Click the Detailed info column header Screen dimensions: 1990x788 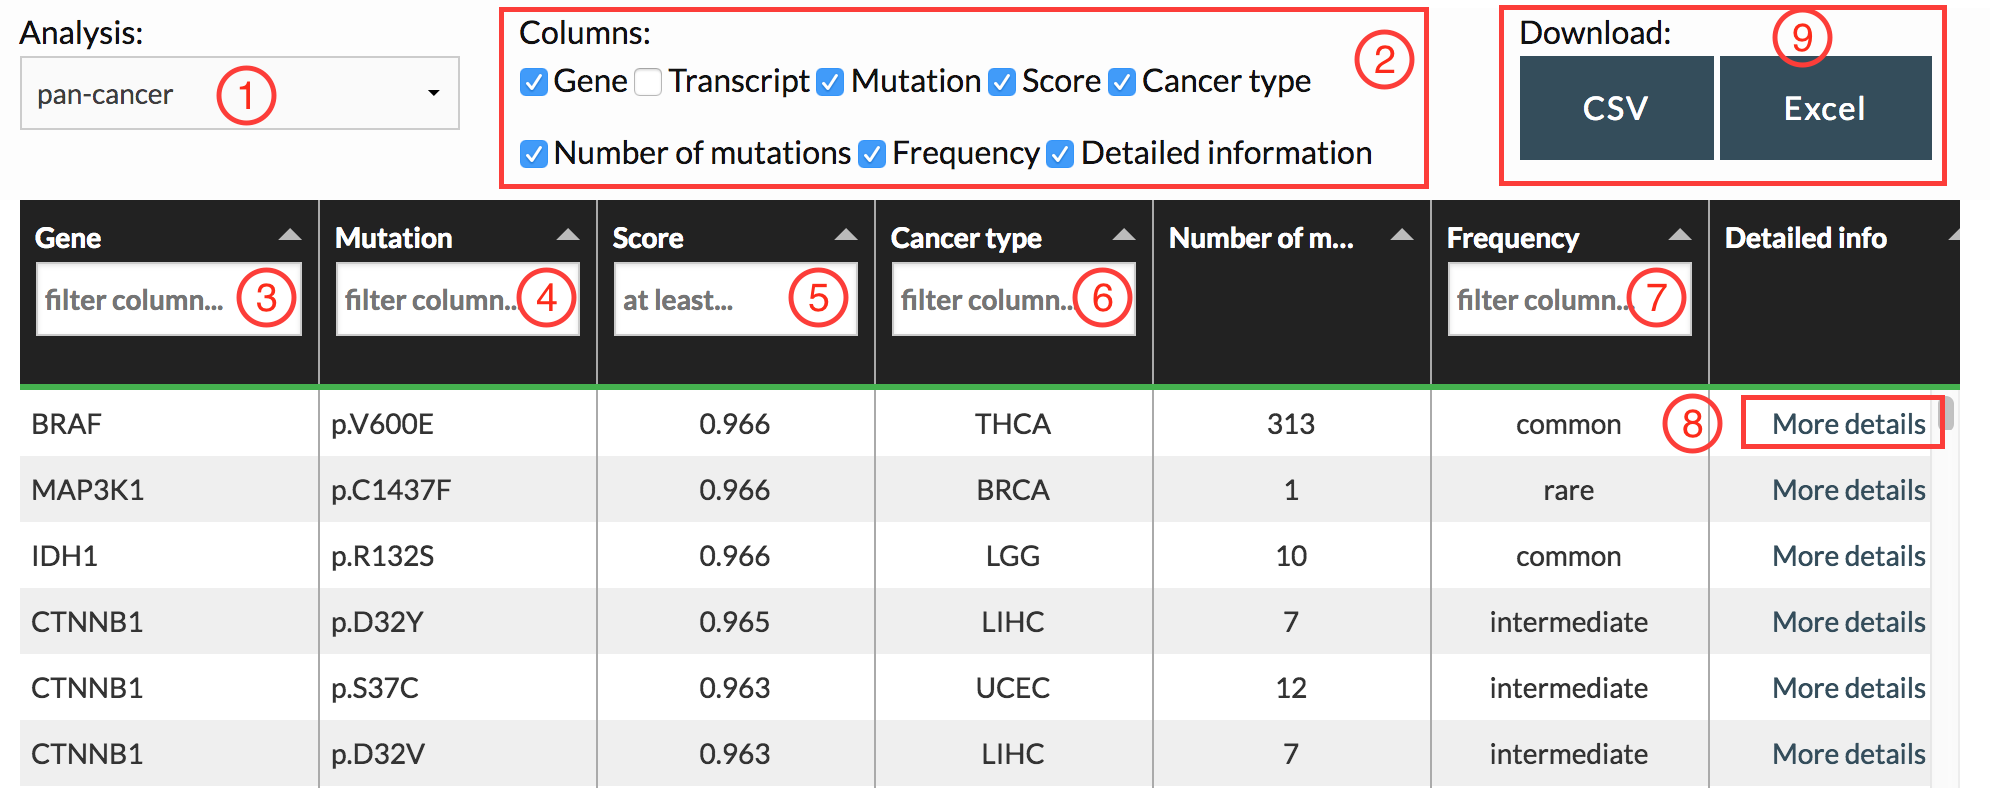pyautogui.click(x=1806, y=238)
